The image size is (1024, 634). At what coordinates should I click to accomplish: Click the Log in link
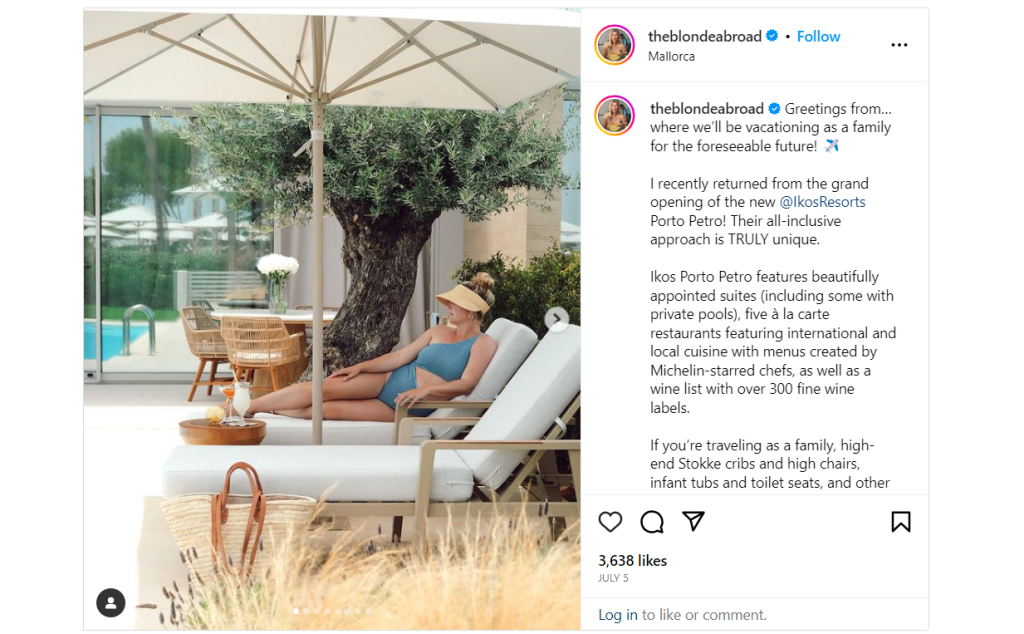point(618,615)
